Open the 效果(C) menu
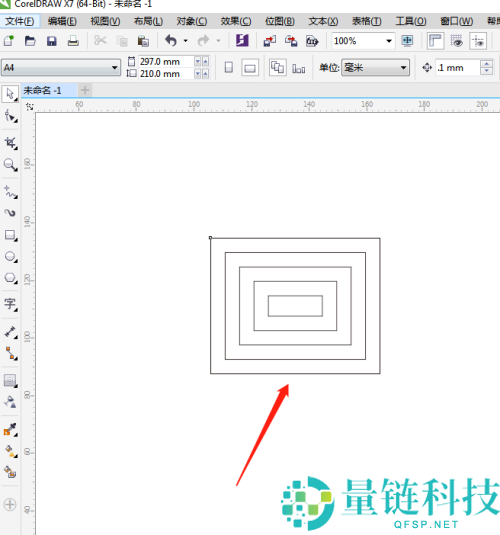 [235, 21]
